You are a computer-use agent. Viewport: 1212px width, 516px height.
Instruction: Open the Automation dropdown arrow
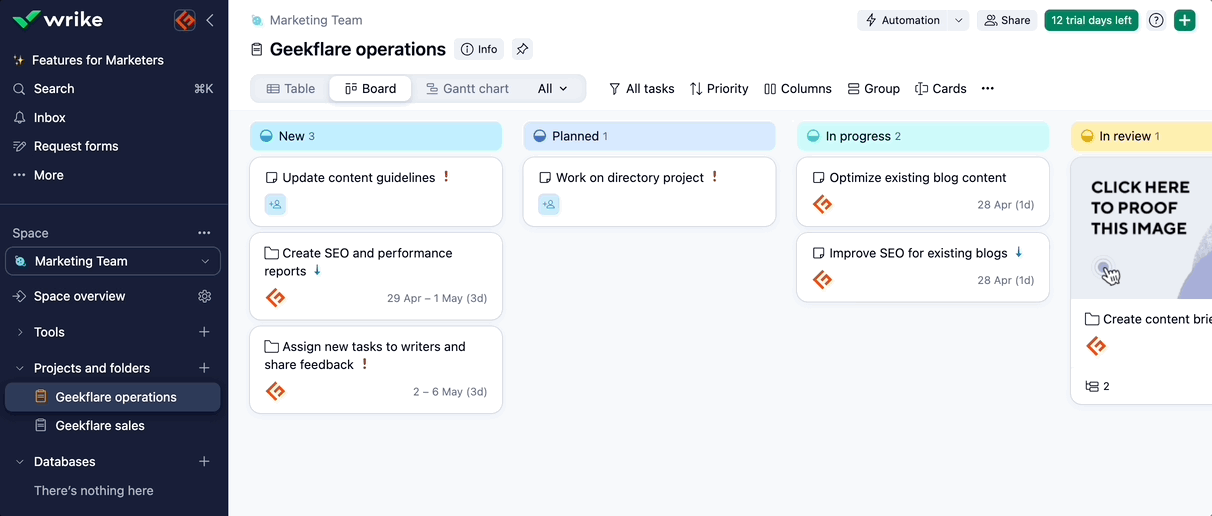[x=959, y=20]
